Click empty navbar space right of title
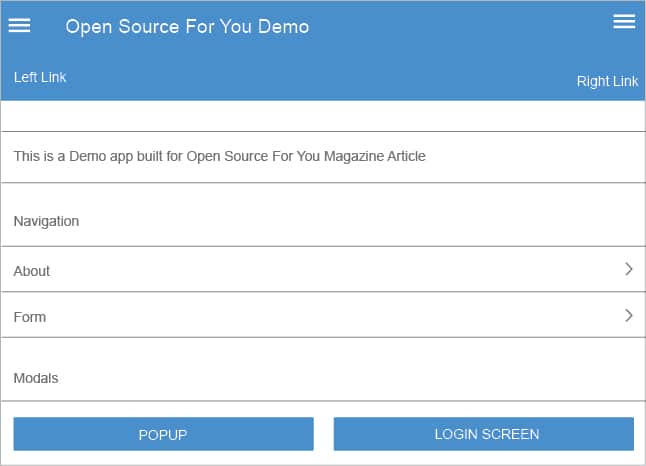This screenshot has height=466, width=646. click(x=460, y=27)
